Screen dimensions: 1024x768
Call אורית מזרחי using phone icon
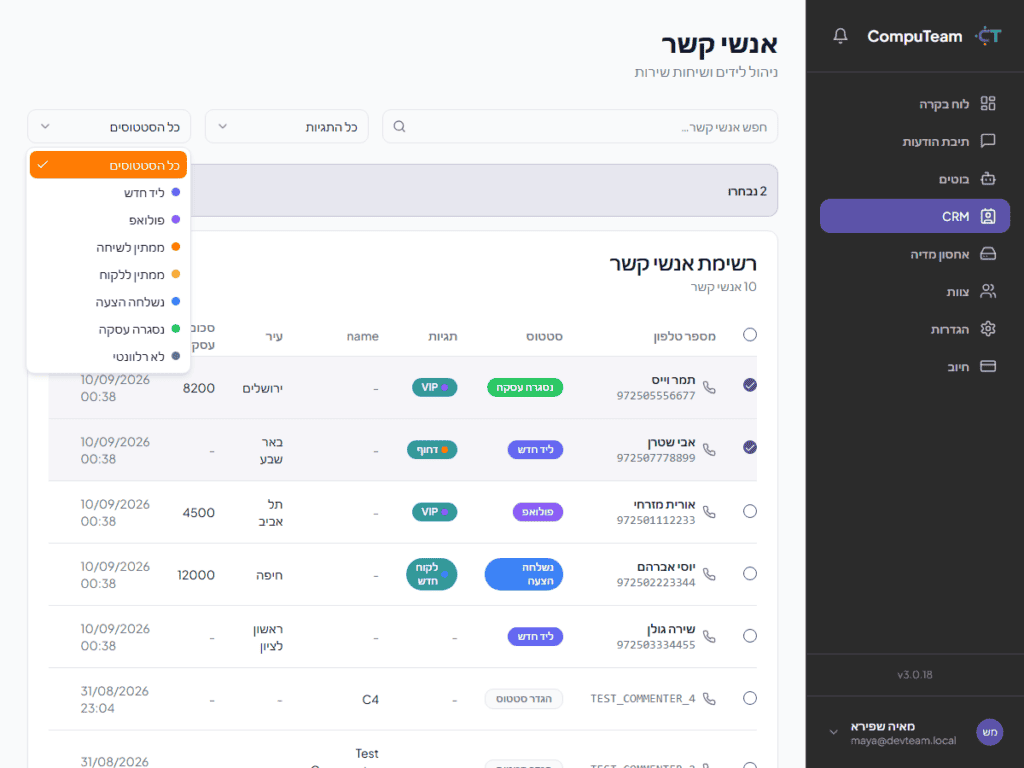coord(709,512)
